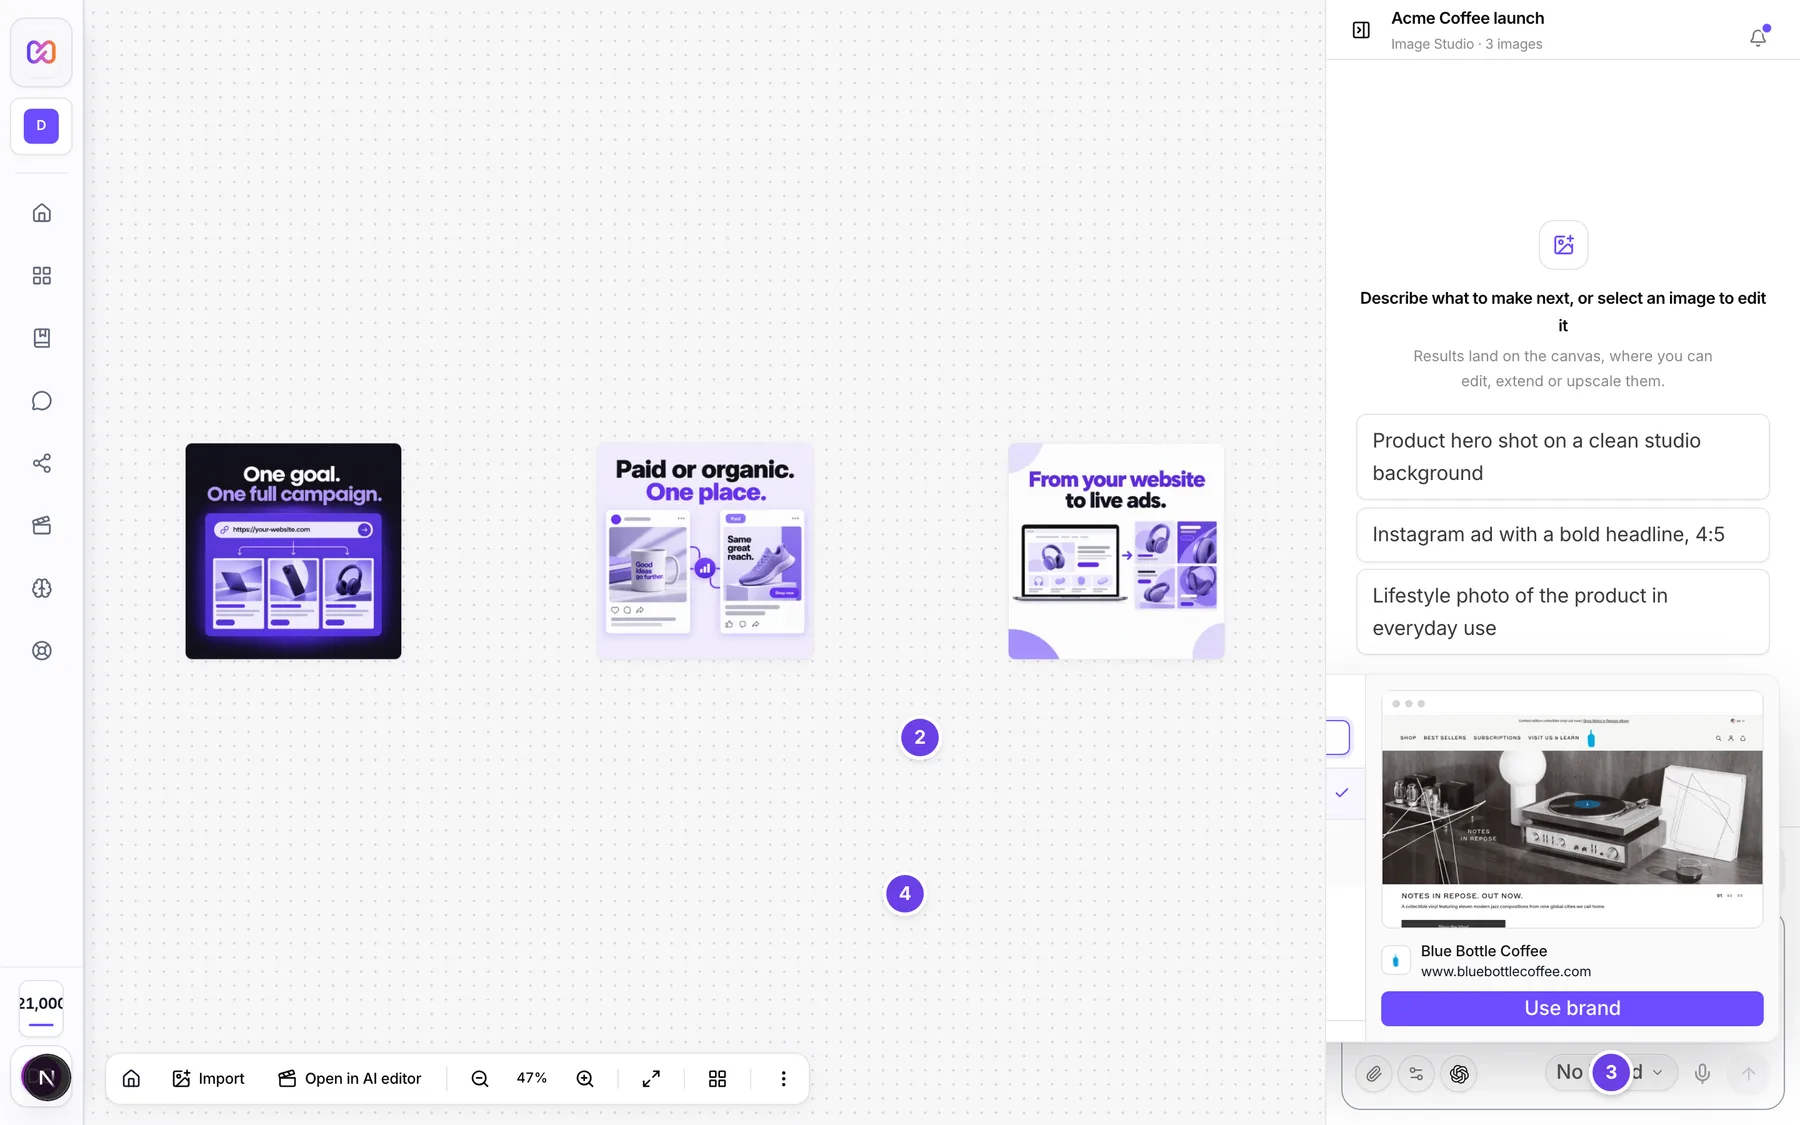
Task: Click Open in AI editor
Action: pyautogui.click(x=350, y=1078)
